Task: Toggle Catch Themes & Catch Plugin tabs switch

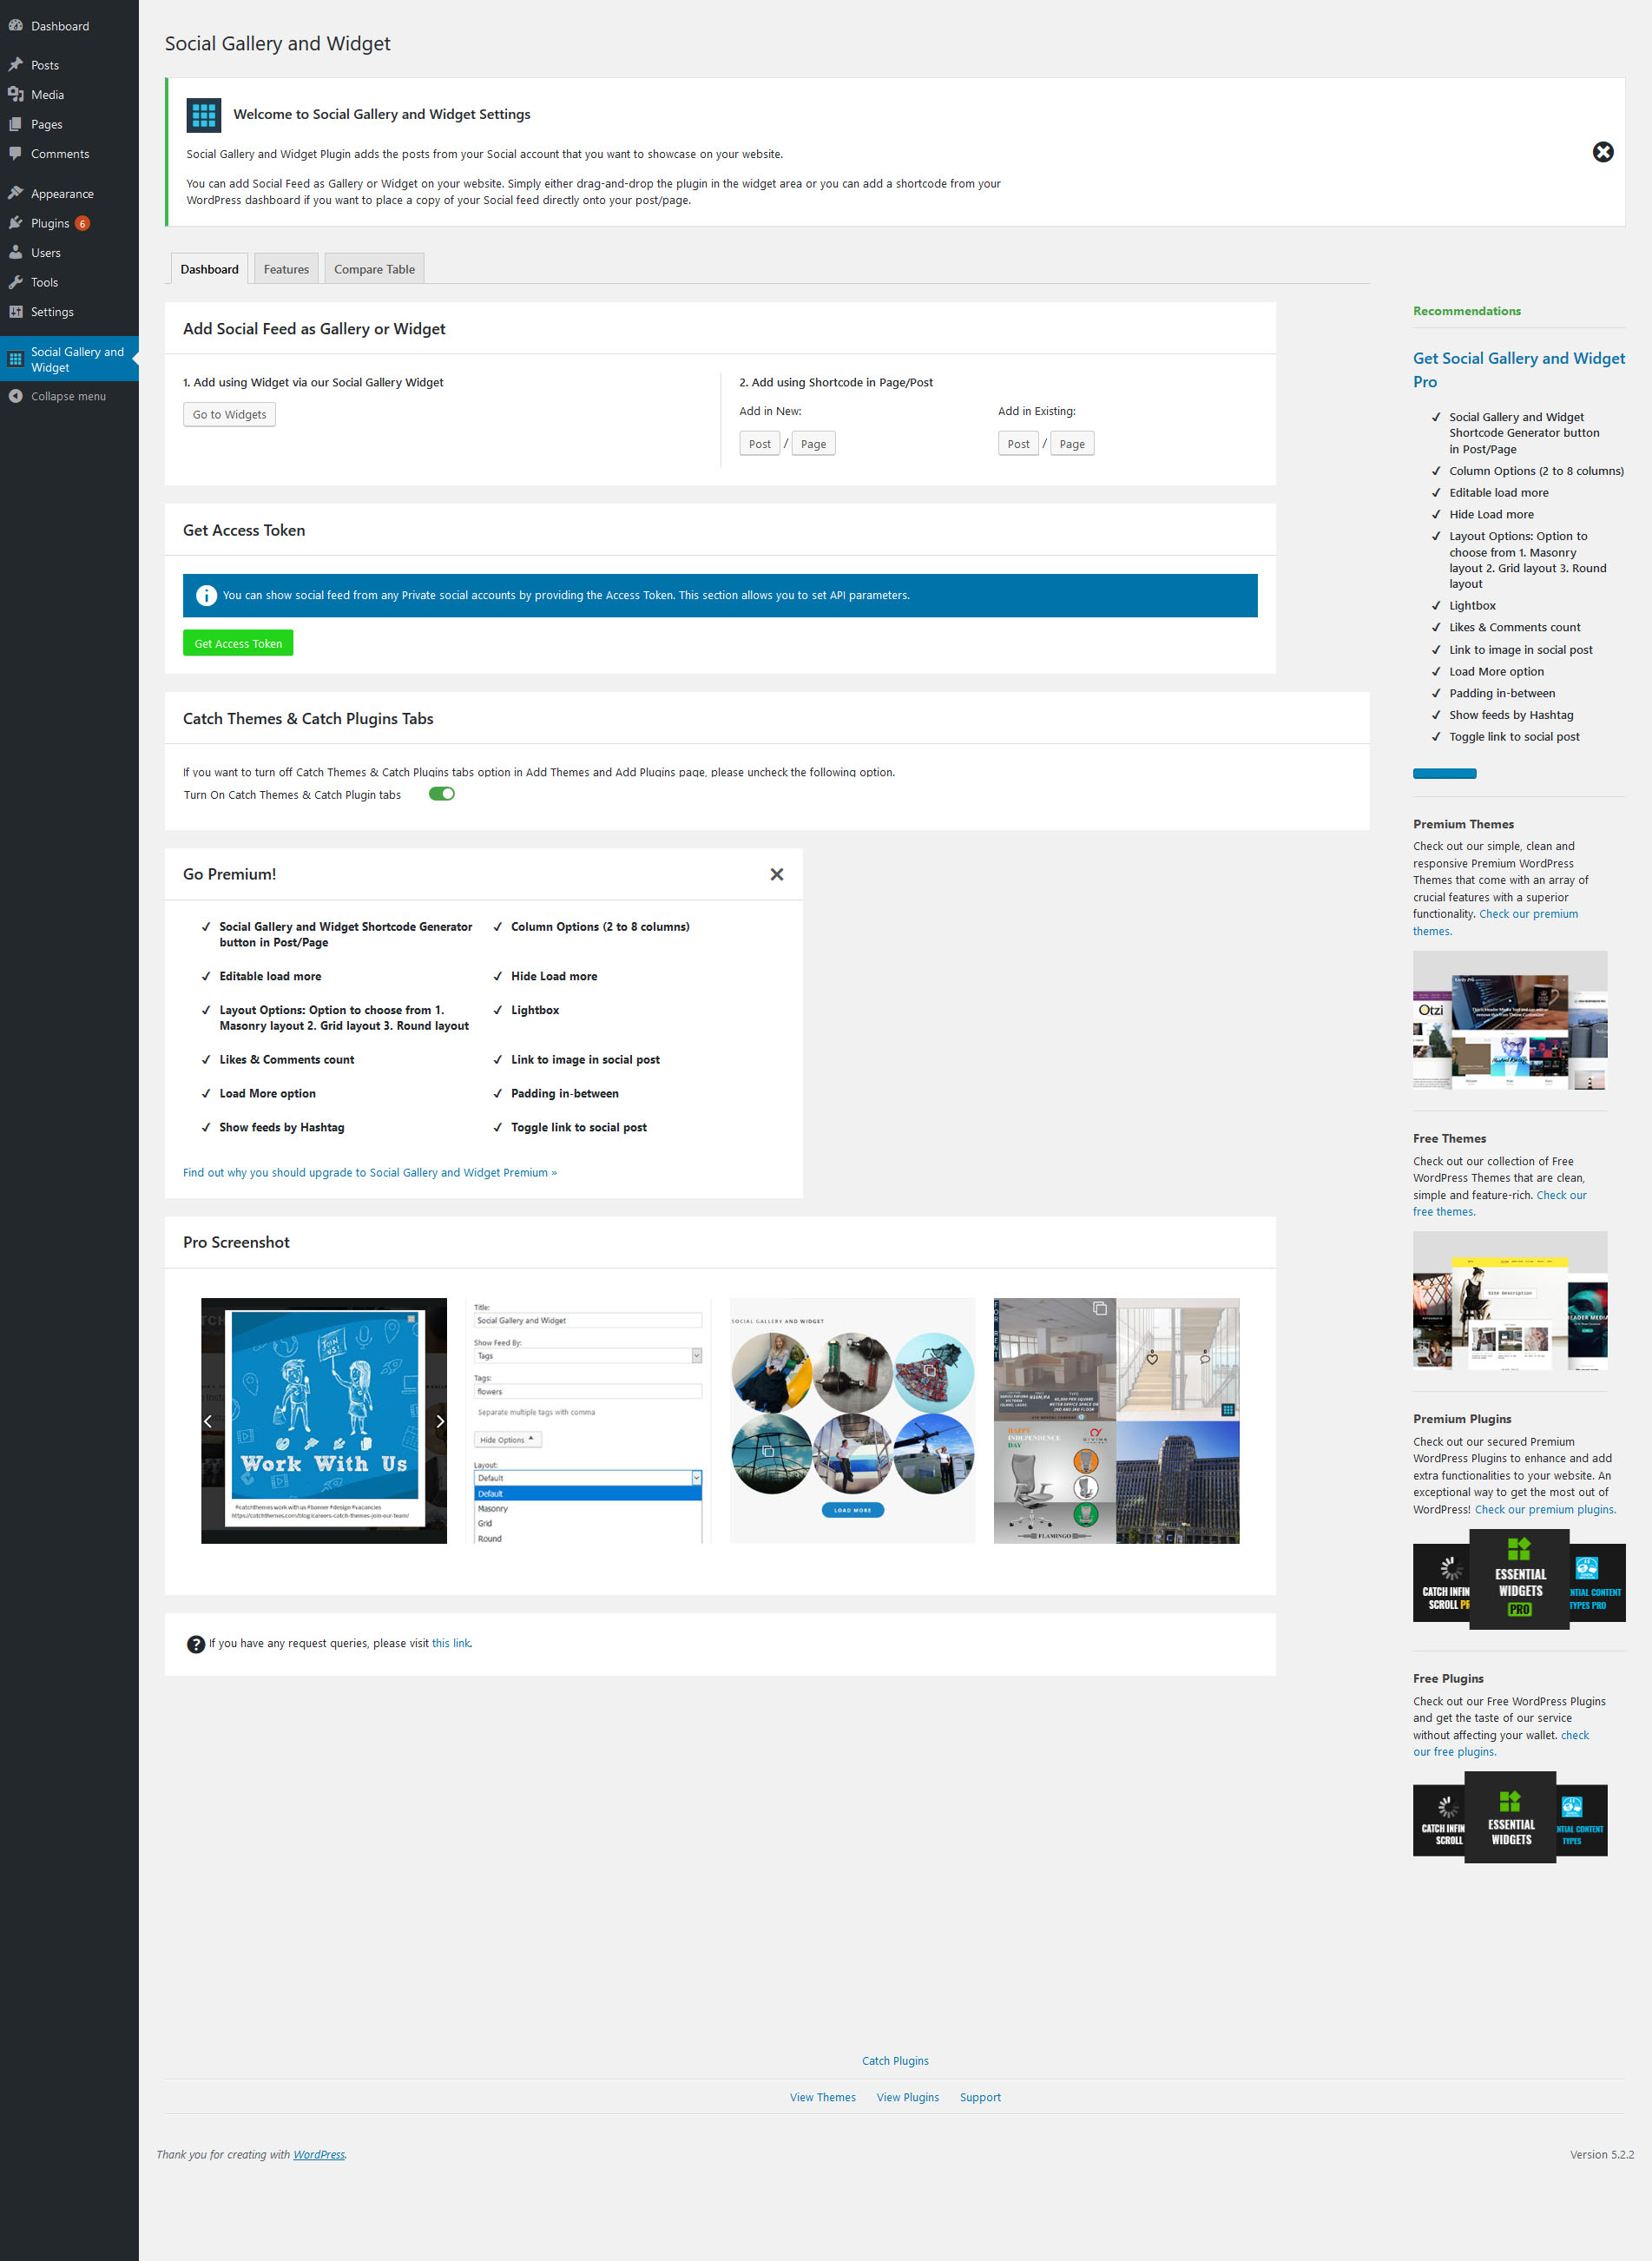Action: pyautogui.click(x=441, y=794)
